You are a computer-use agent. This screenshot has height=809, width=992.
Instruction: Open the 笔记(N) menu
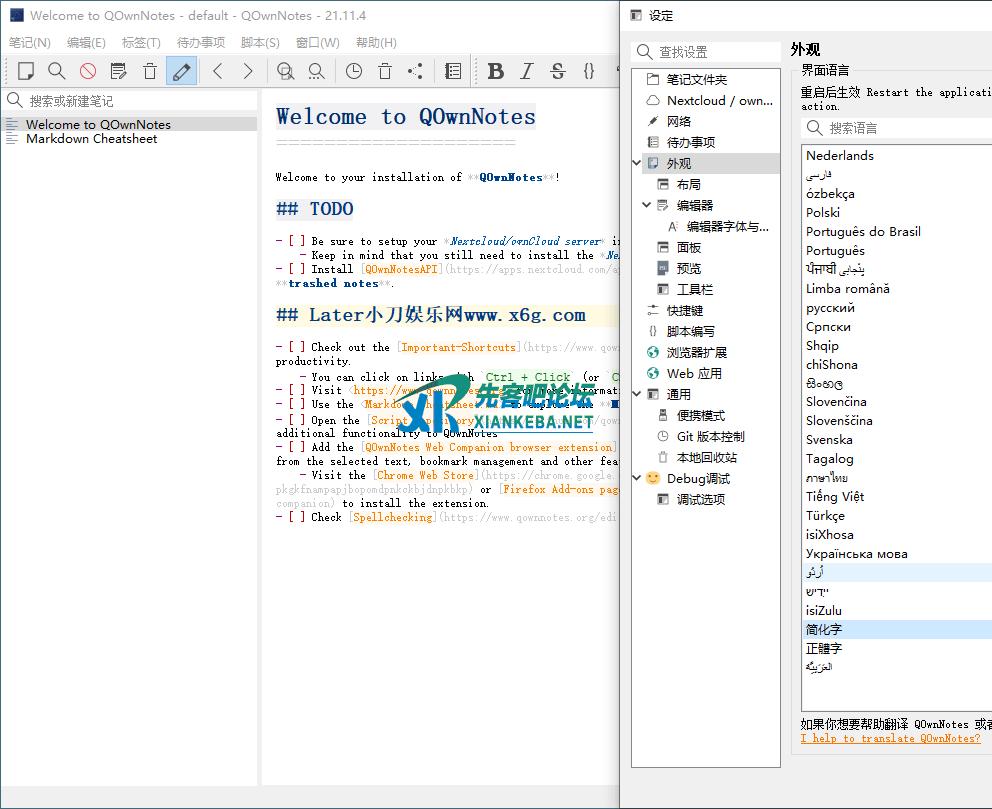pos(30,42)
